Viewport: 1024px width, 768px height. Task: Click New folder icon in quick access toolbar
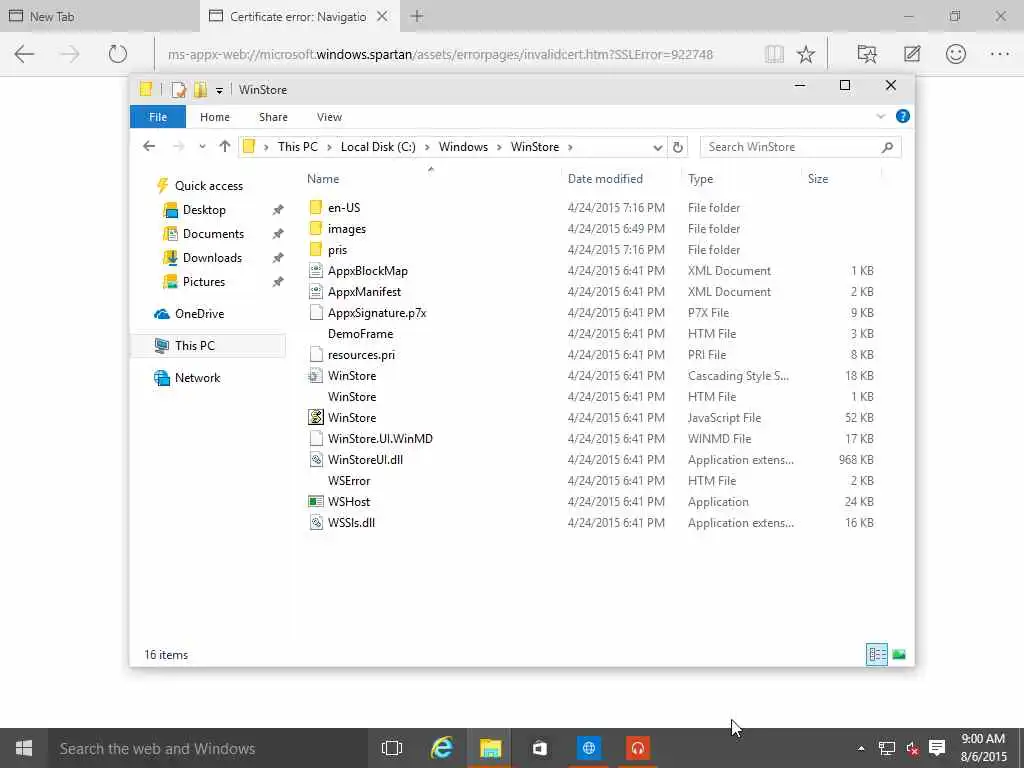pos(200,89)
